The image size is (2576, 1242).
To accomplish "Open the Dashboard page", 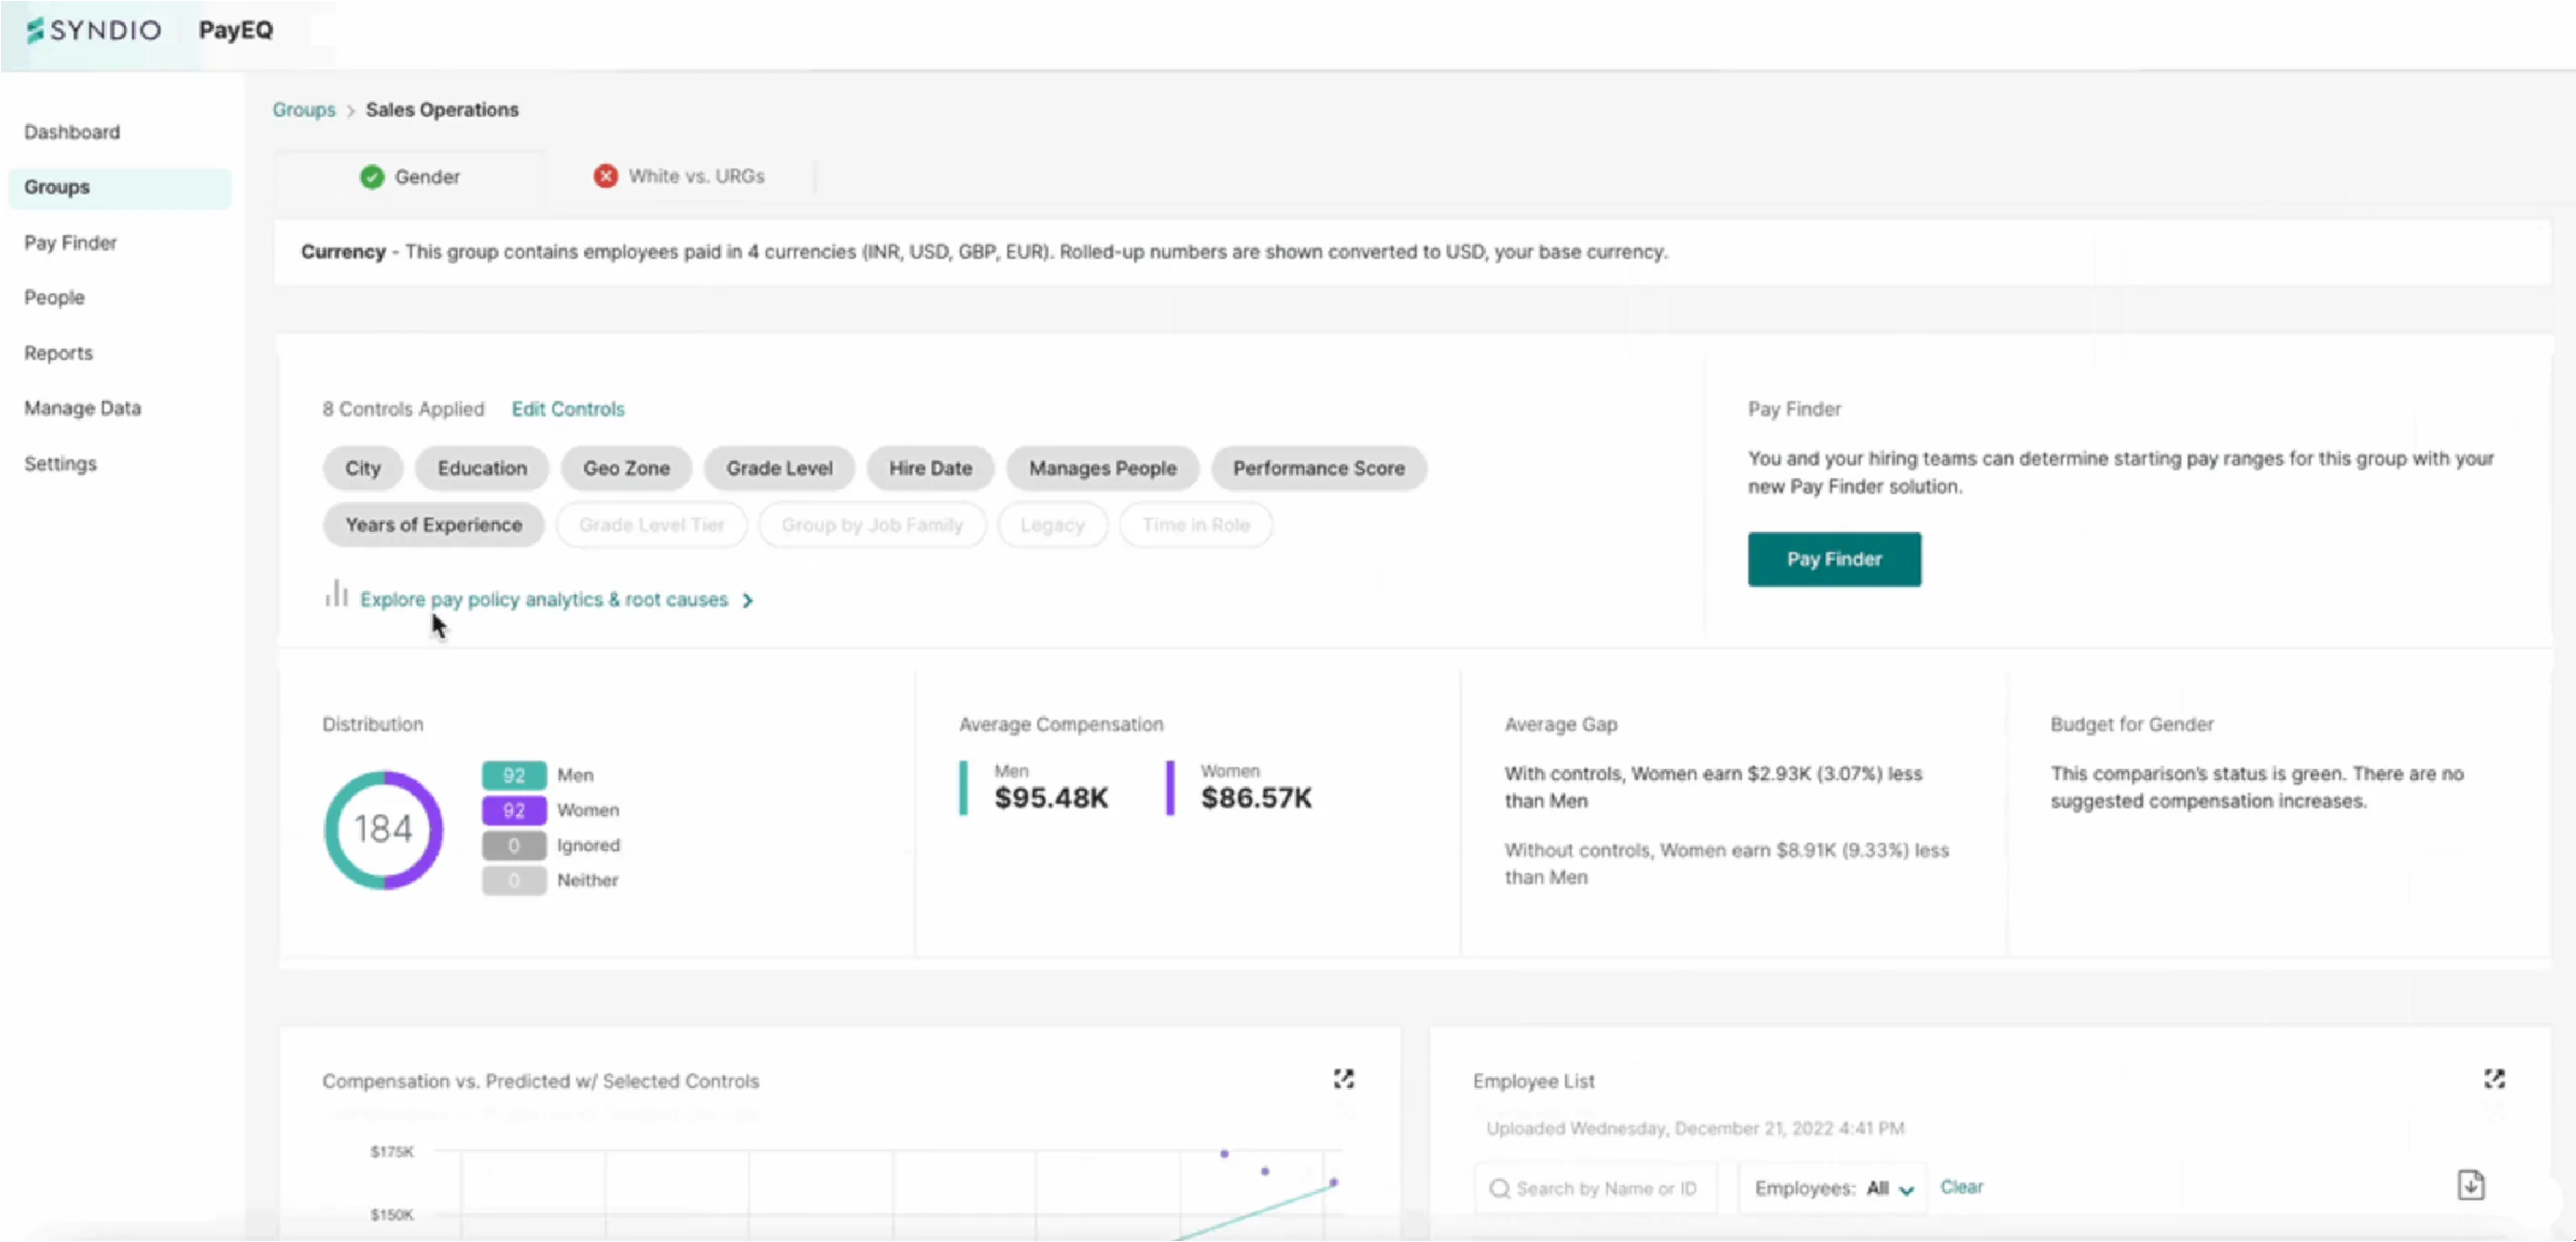I will [72, 132].
